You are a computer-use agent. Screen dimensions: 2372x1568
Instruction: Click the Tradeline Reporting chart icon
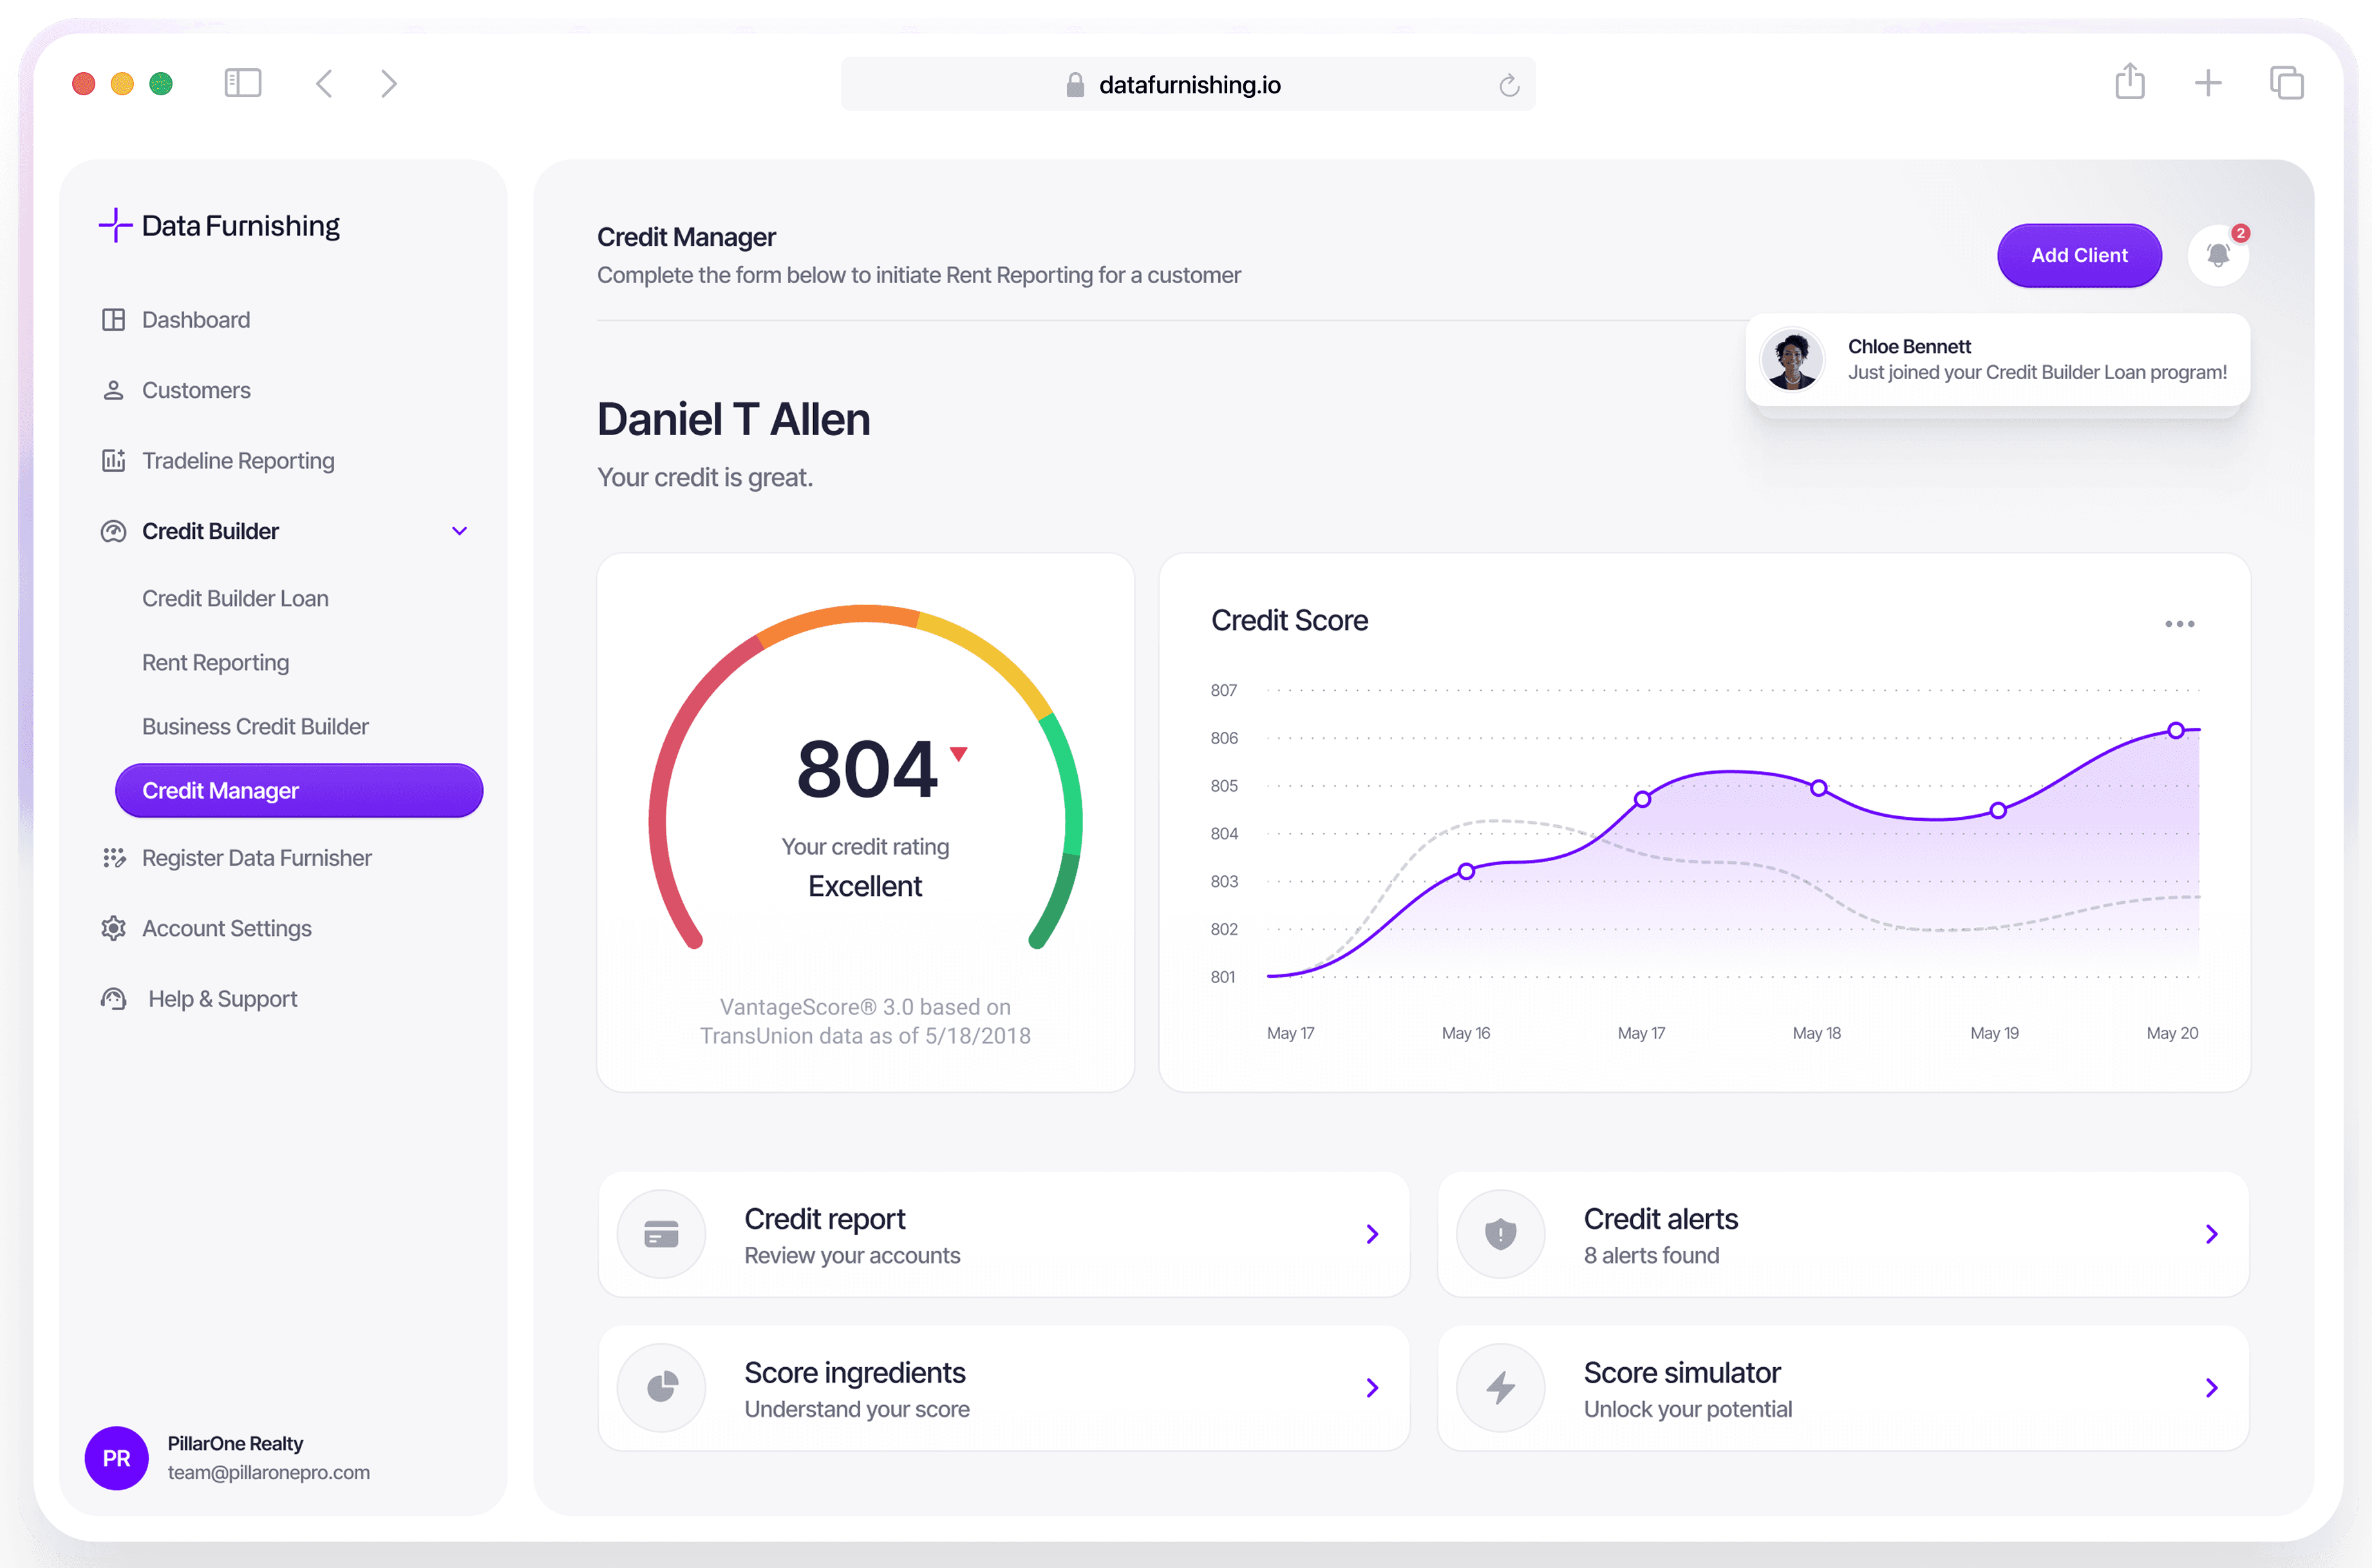[114, 460]
